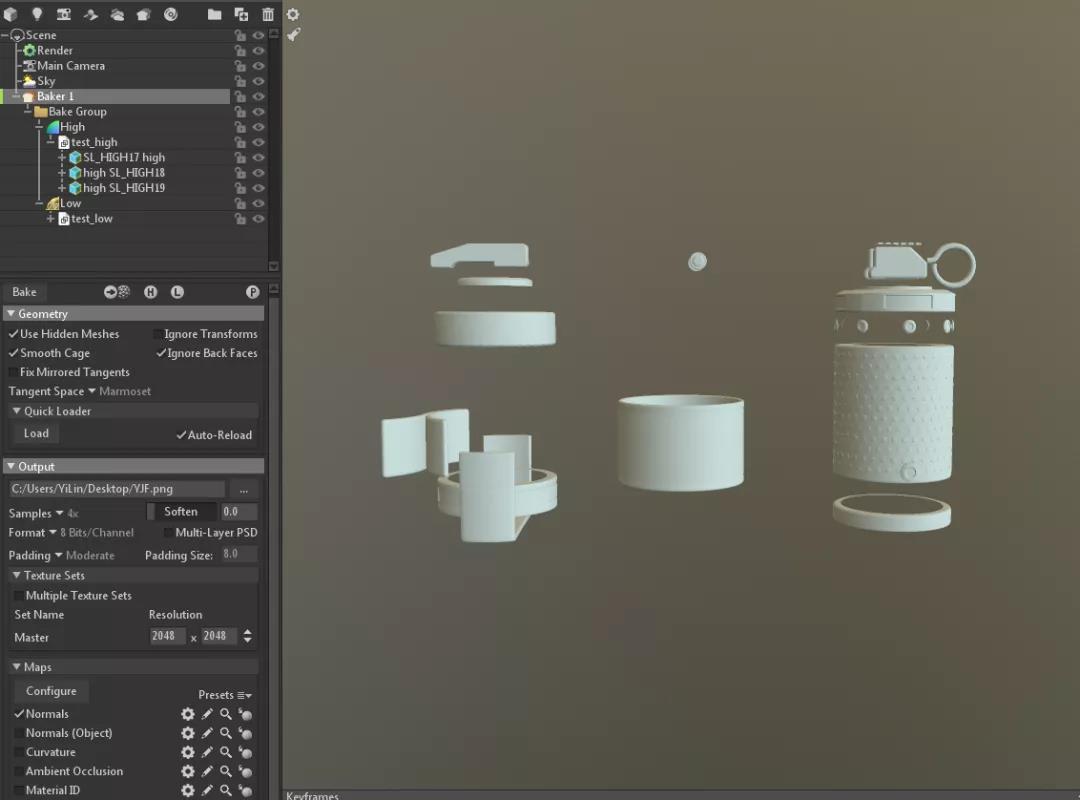Open the Normals map gear settings
Image resolution: width=1080 pixels, height=800 pixels.
[x=187, y=714]
